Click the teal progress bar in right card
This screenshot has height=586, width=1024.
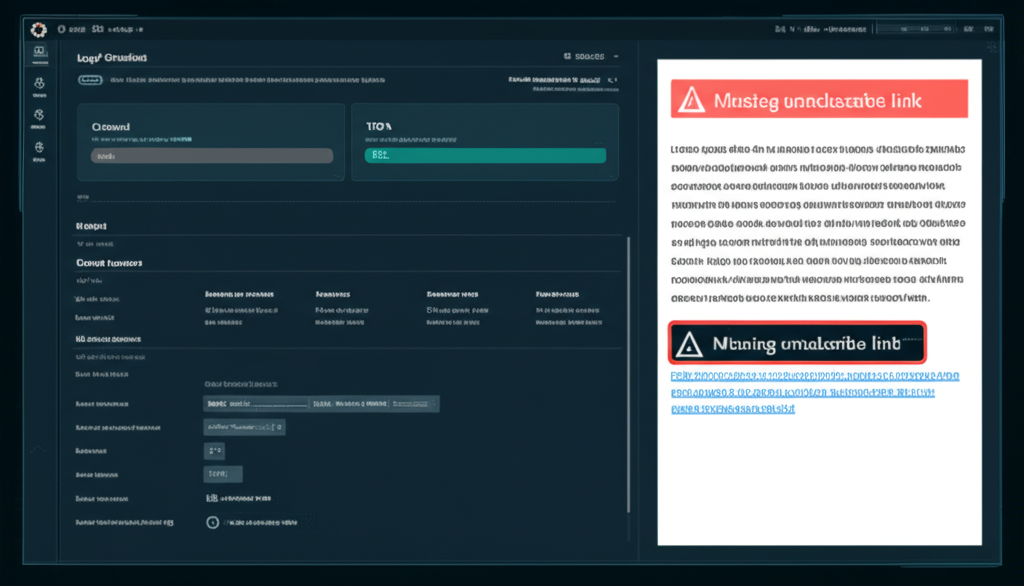485,156
